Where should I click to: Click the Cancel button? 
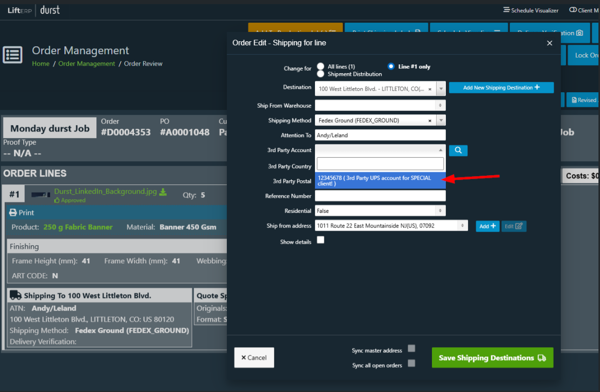pos(254,358)
